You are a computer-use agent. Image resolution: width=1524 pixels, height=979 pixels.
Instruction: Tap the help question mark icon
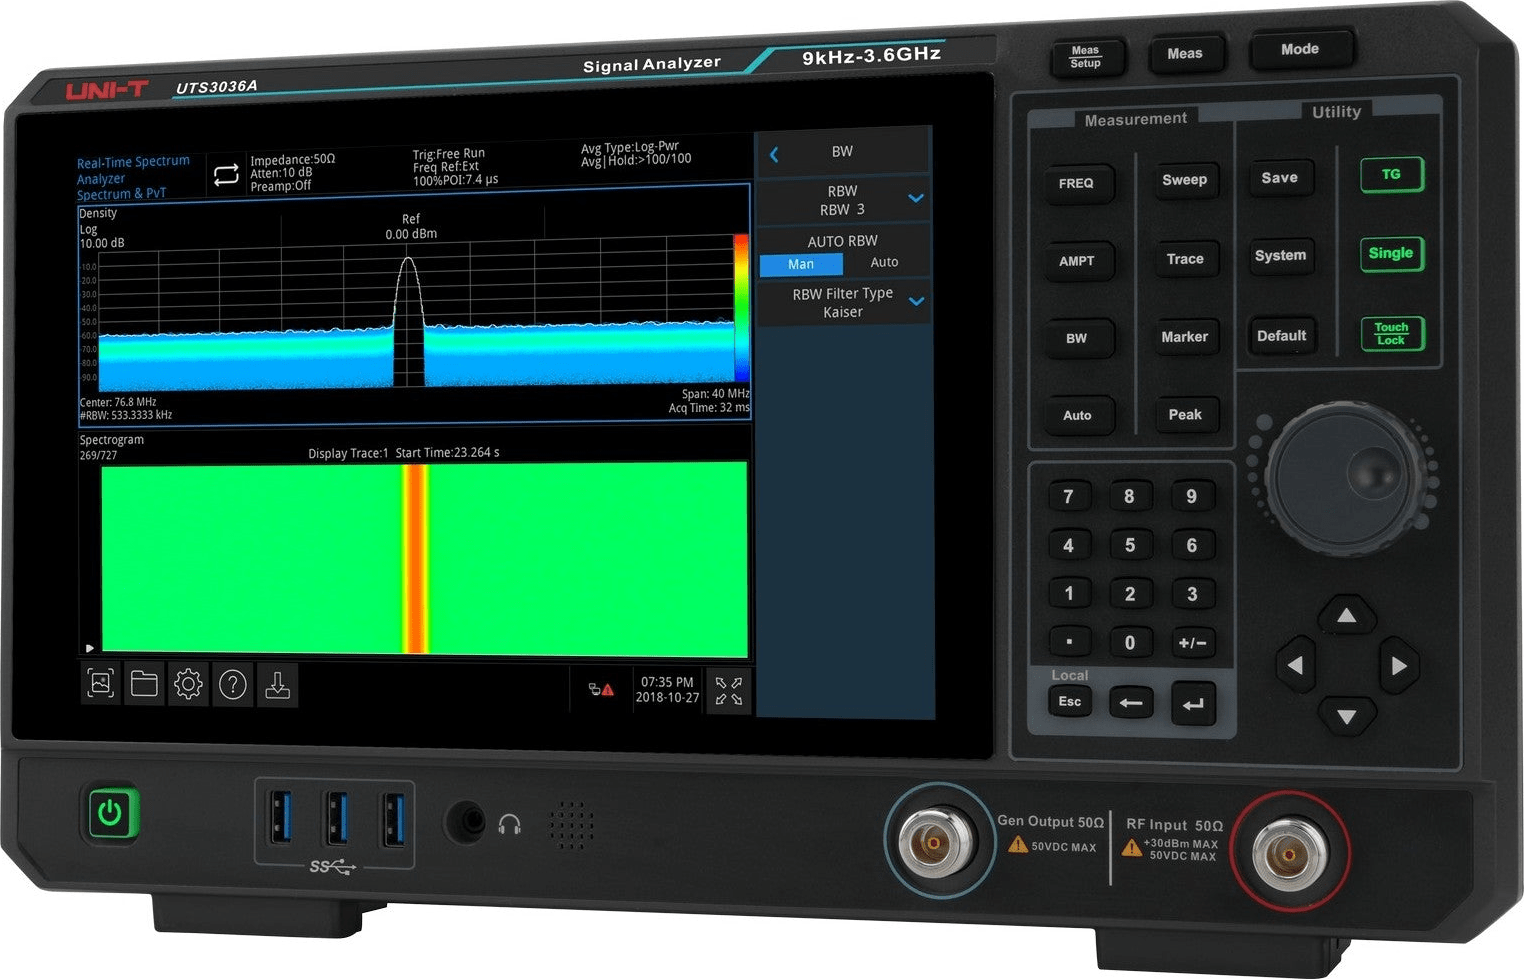(233, 685)
